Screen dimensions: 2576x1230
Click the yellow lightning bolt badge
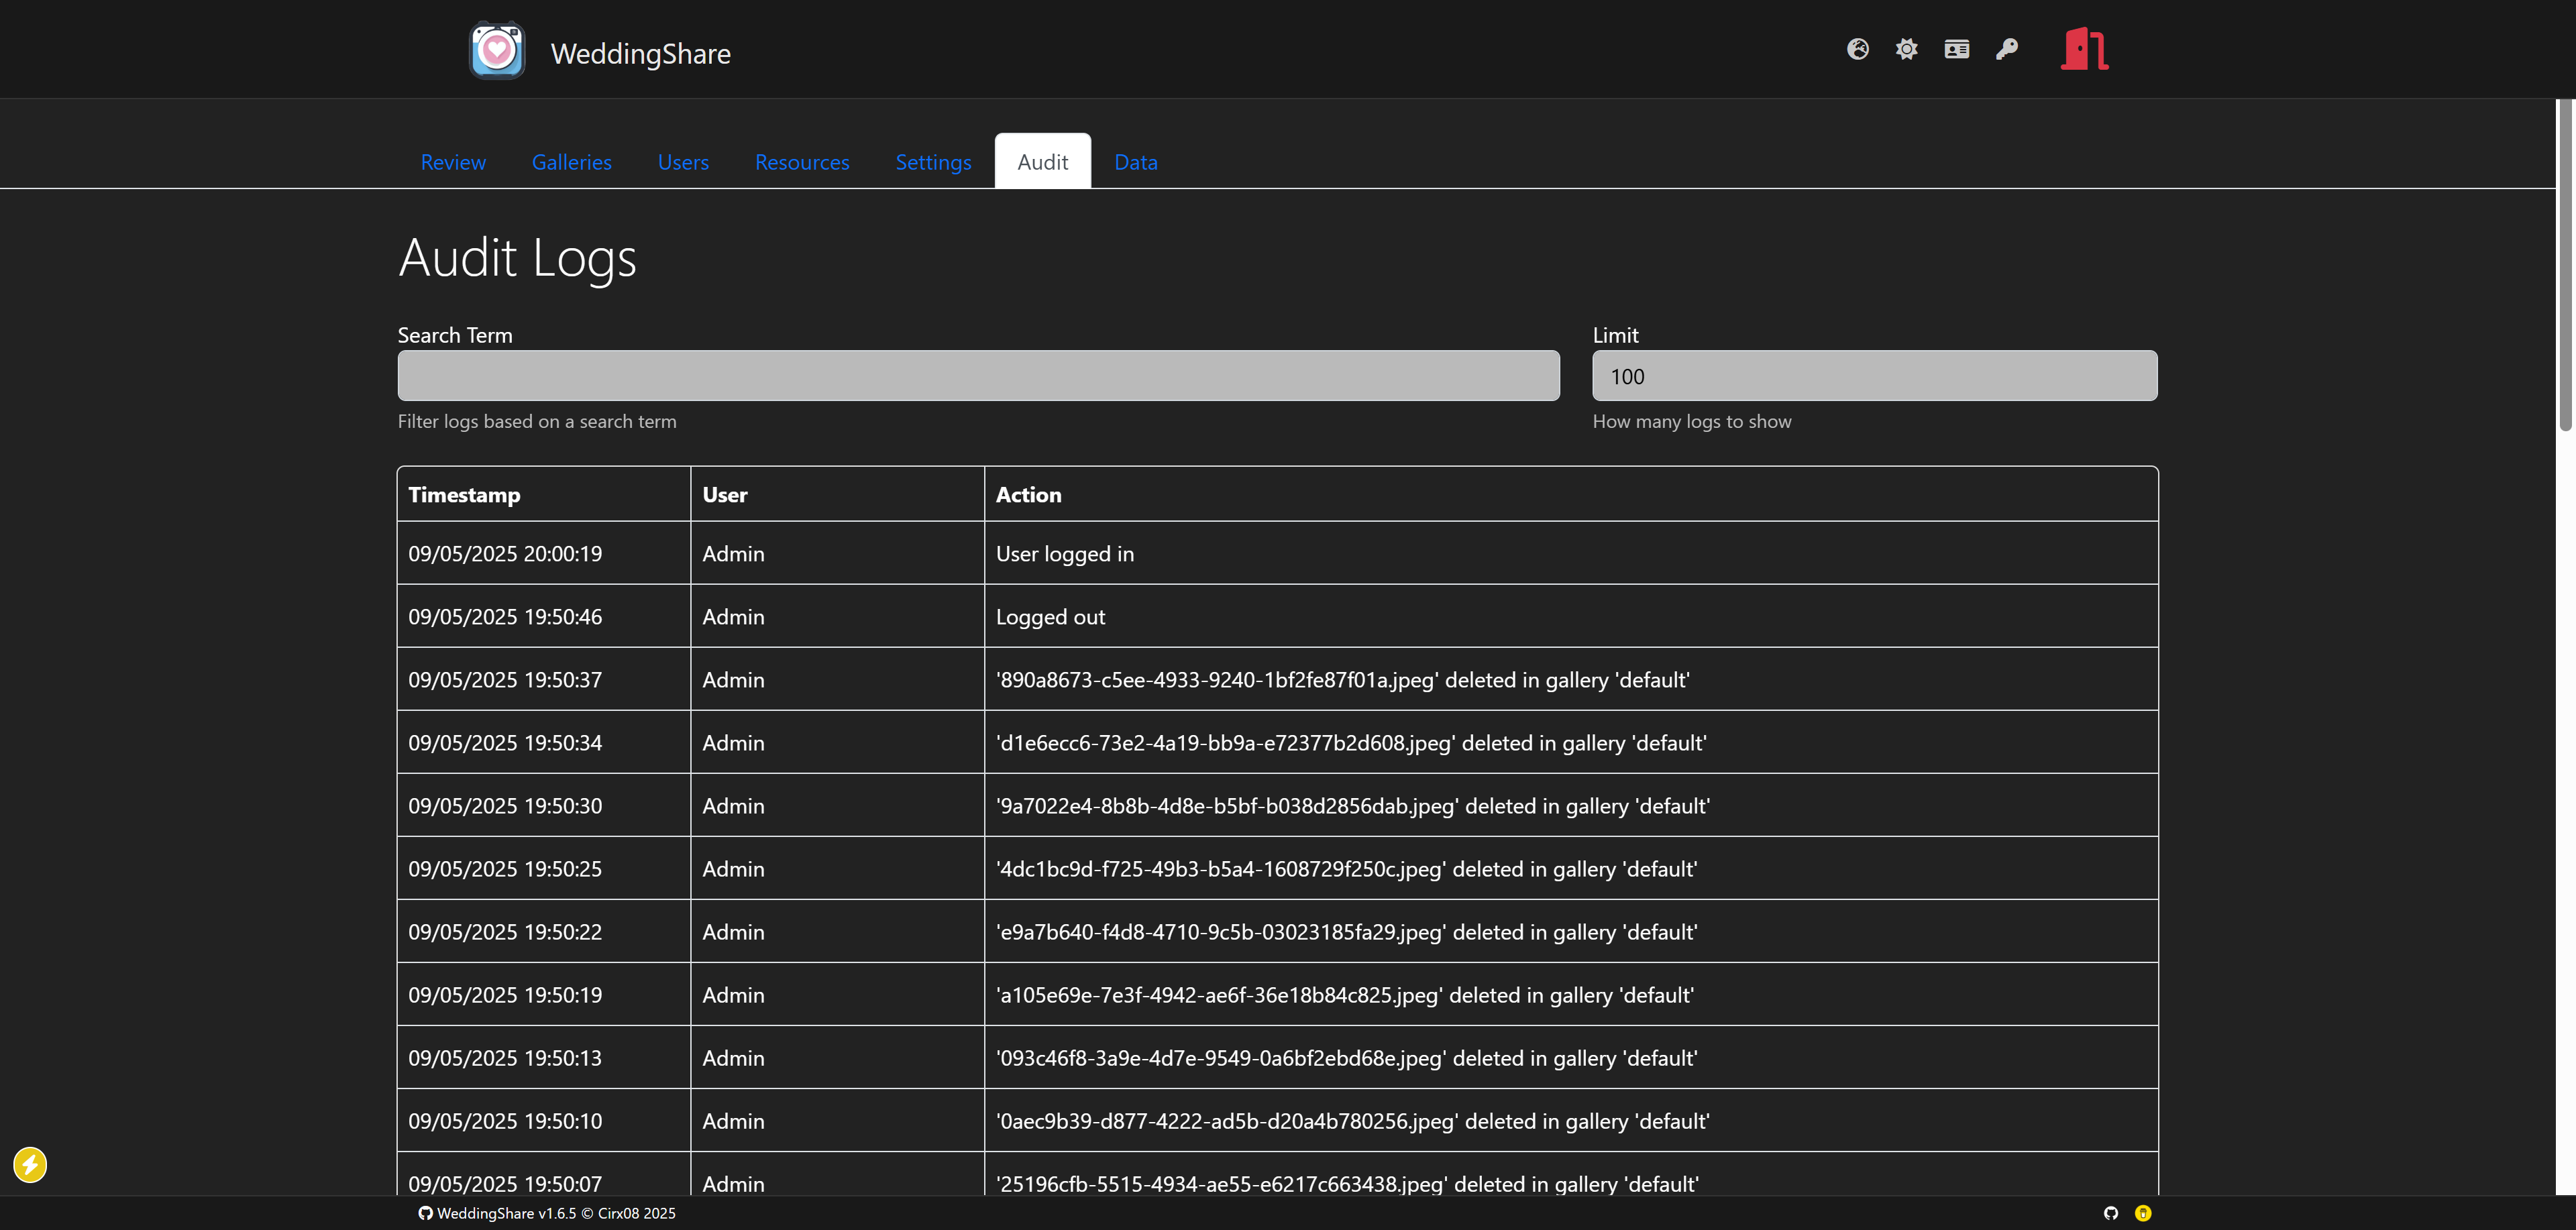[30, 1164]
